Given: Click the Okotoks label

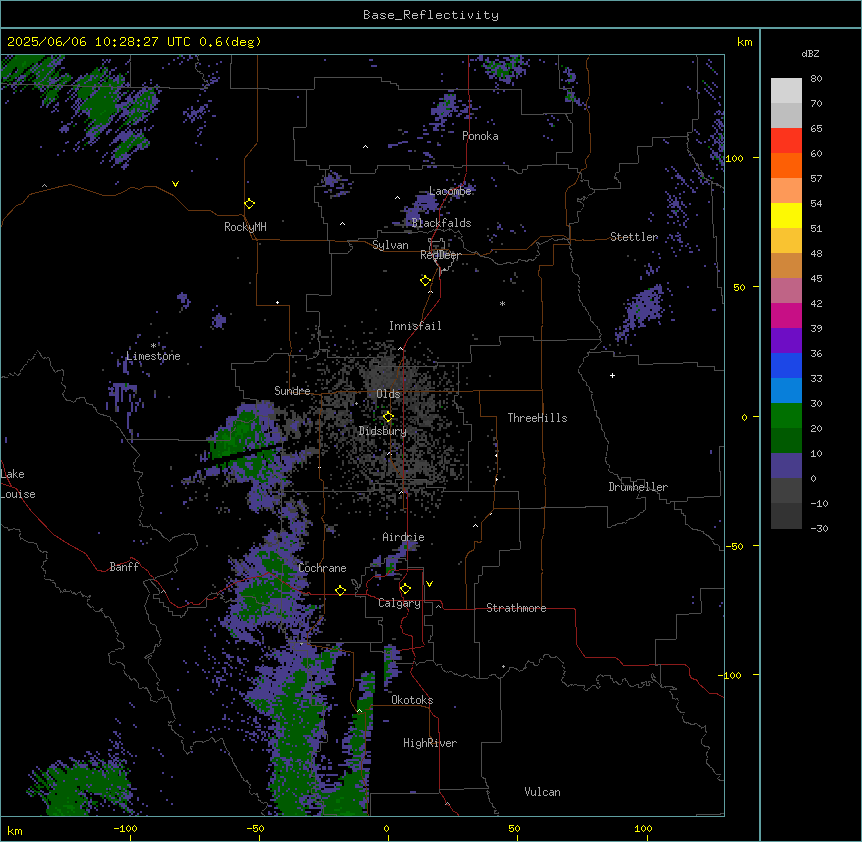Looking at the screenshot, I should 412,700.
